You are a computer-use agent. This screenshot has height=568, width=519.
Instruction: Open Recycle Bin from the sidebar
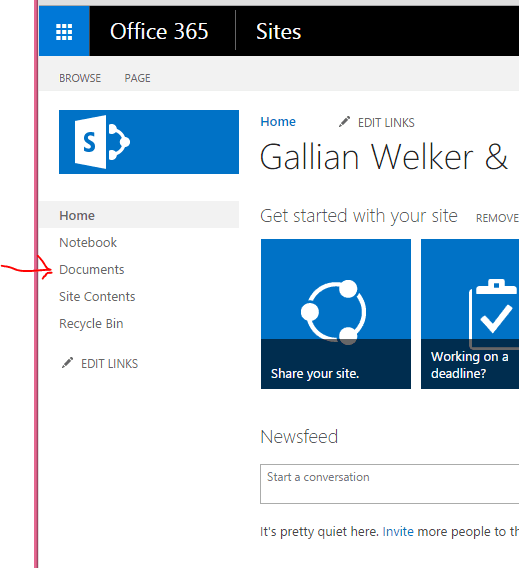pyautogui.click(x=91, y=323)
